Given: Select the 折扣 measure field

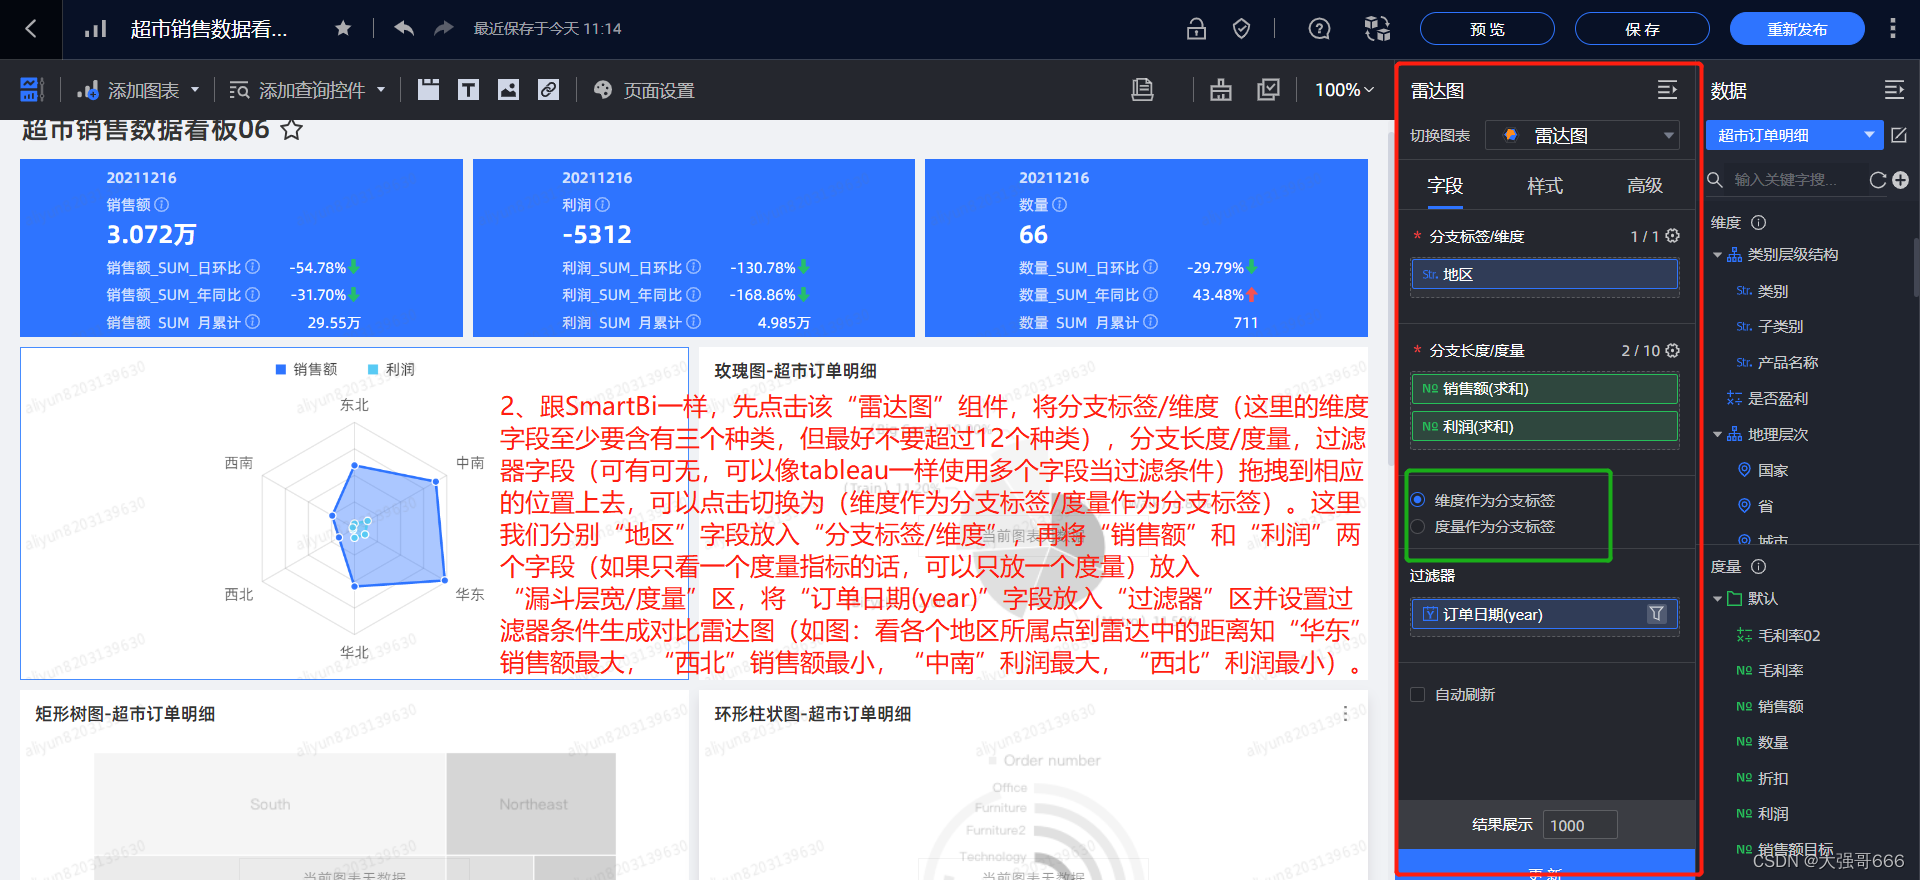Looking at the screenshot, I should pos(1773,779).
